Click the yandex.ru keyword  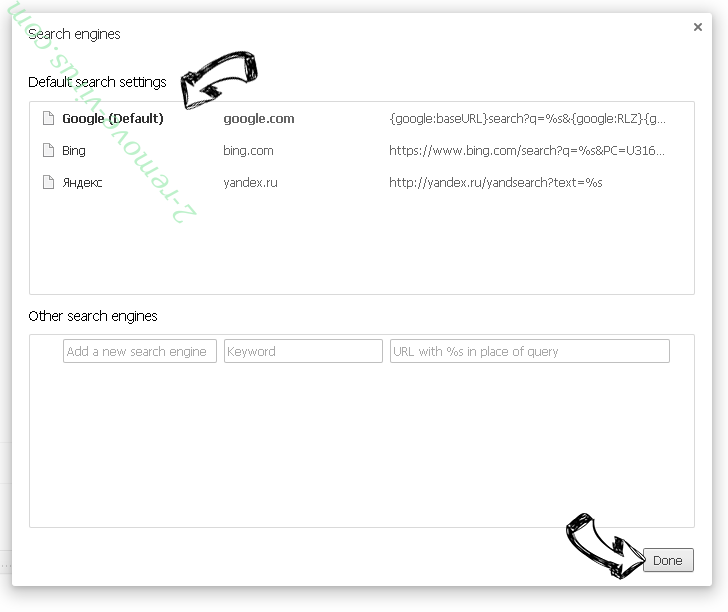250,183
